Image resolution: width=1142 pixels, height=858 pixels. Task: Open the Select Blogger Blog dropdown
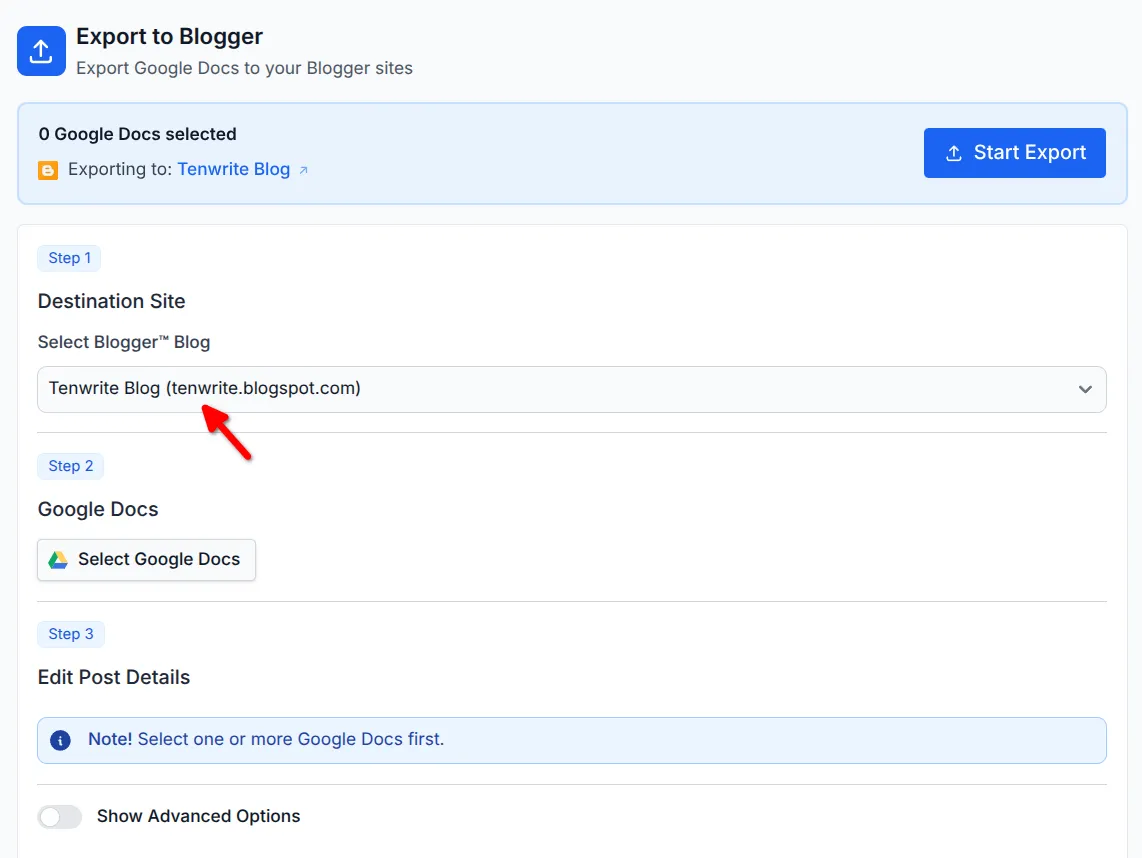[572, 389]
